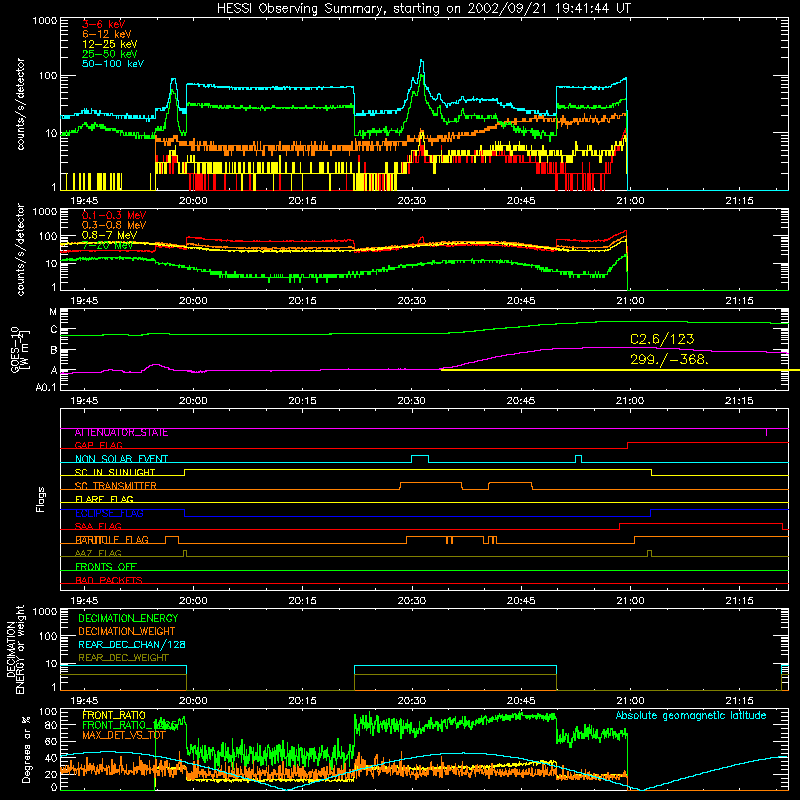
Task: Click the GOES-10 axis label
Action: 19,349
